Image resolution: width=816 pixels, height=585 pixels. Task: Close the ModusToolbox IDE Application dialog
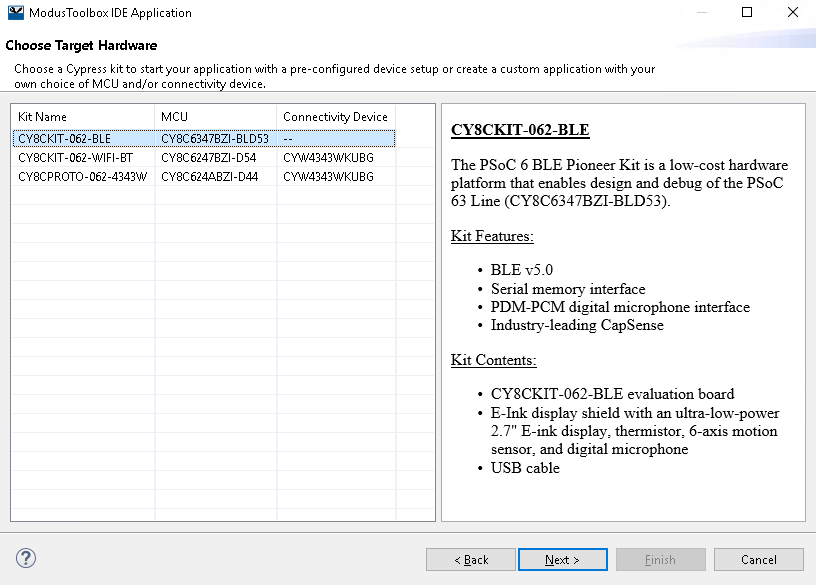[792, 13]
